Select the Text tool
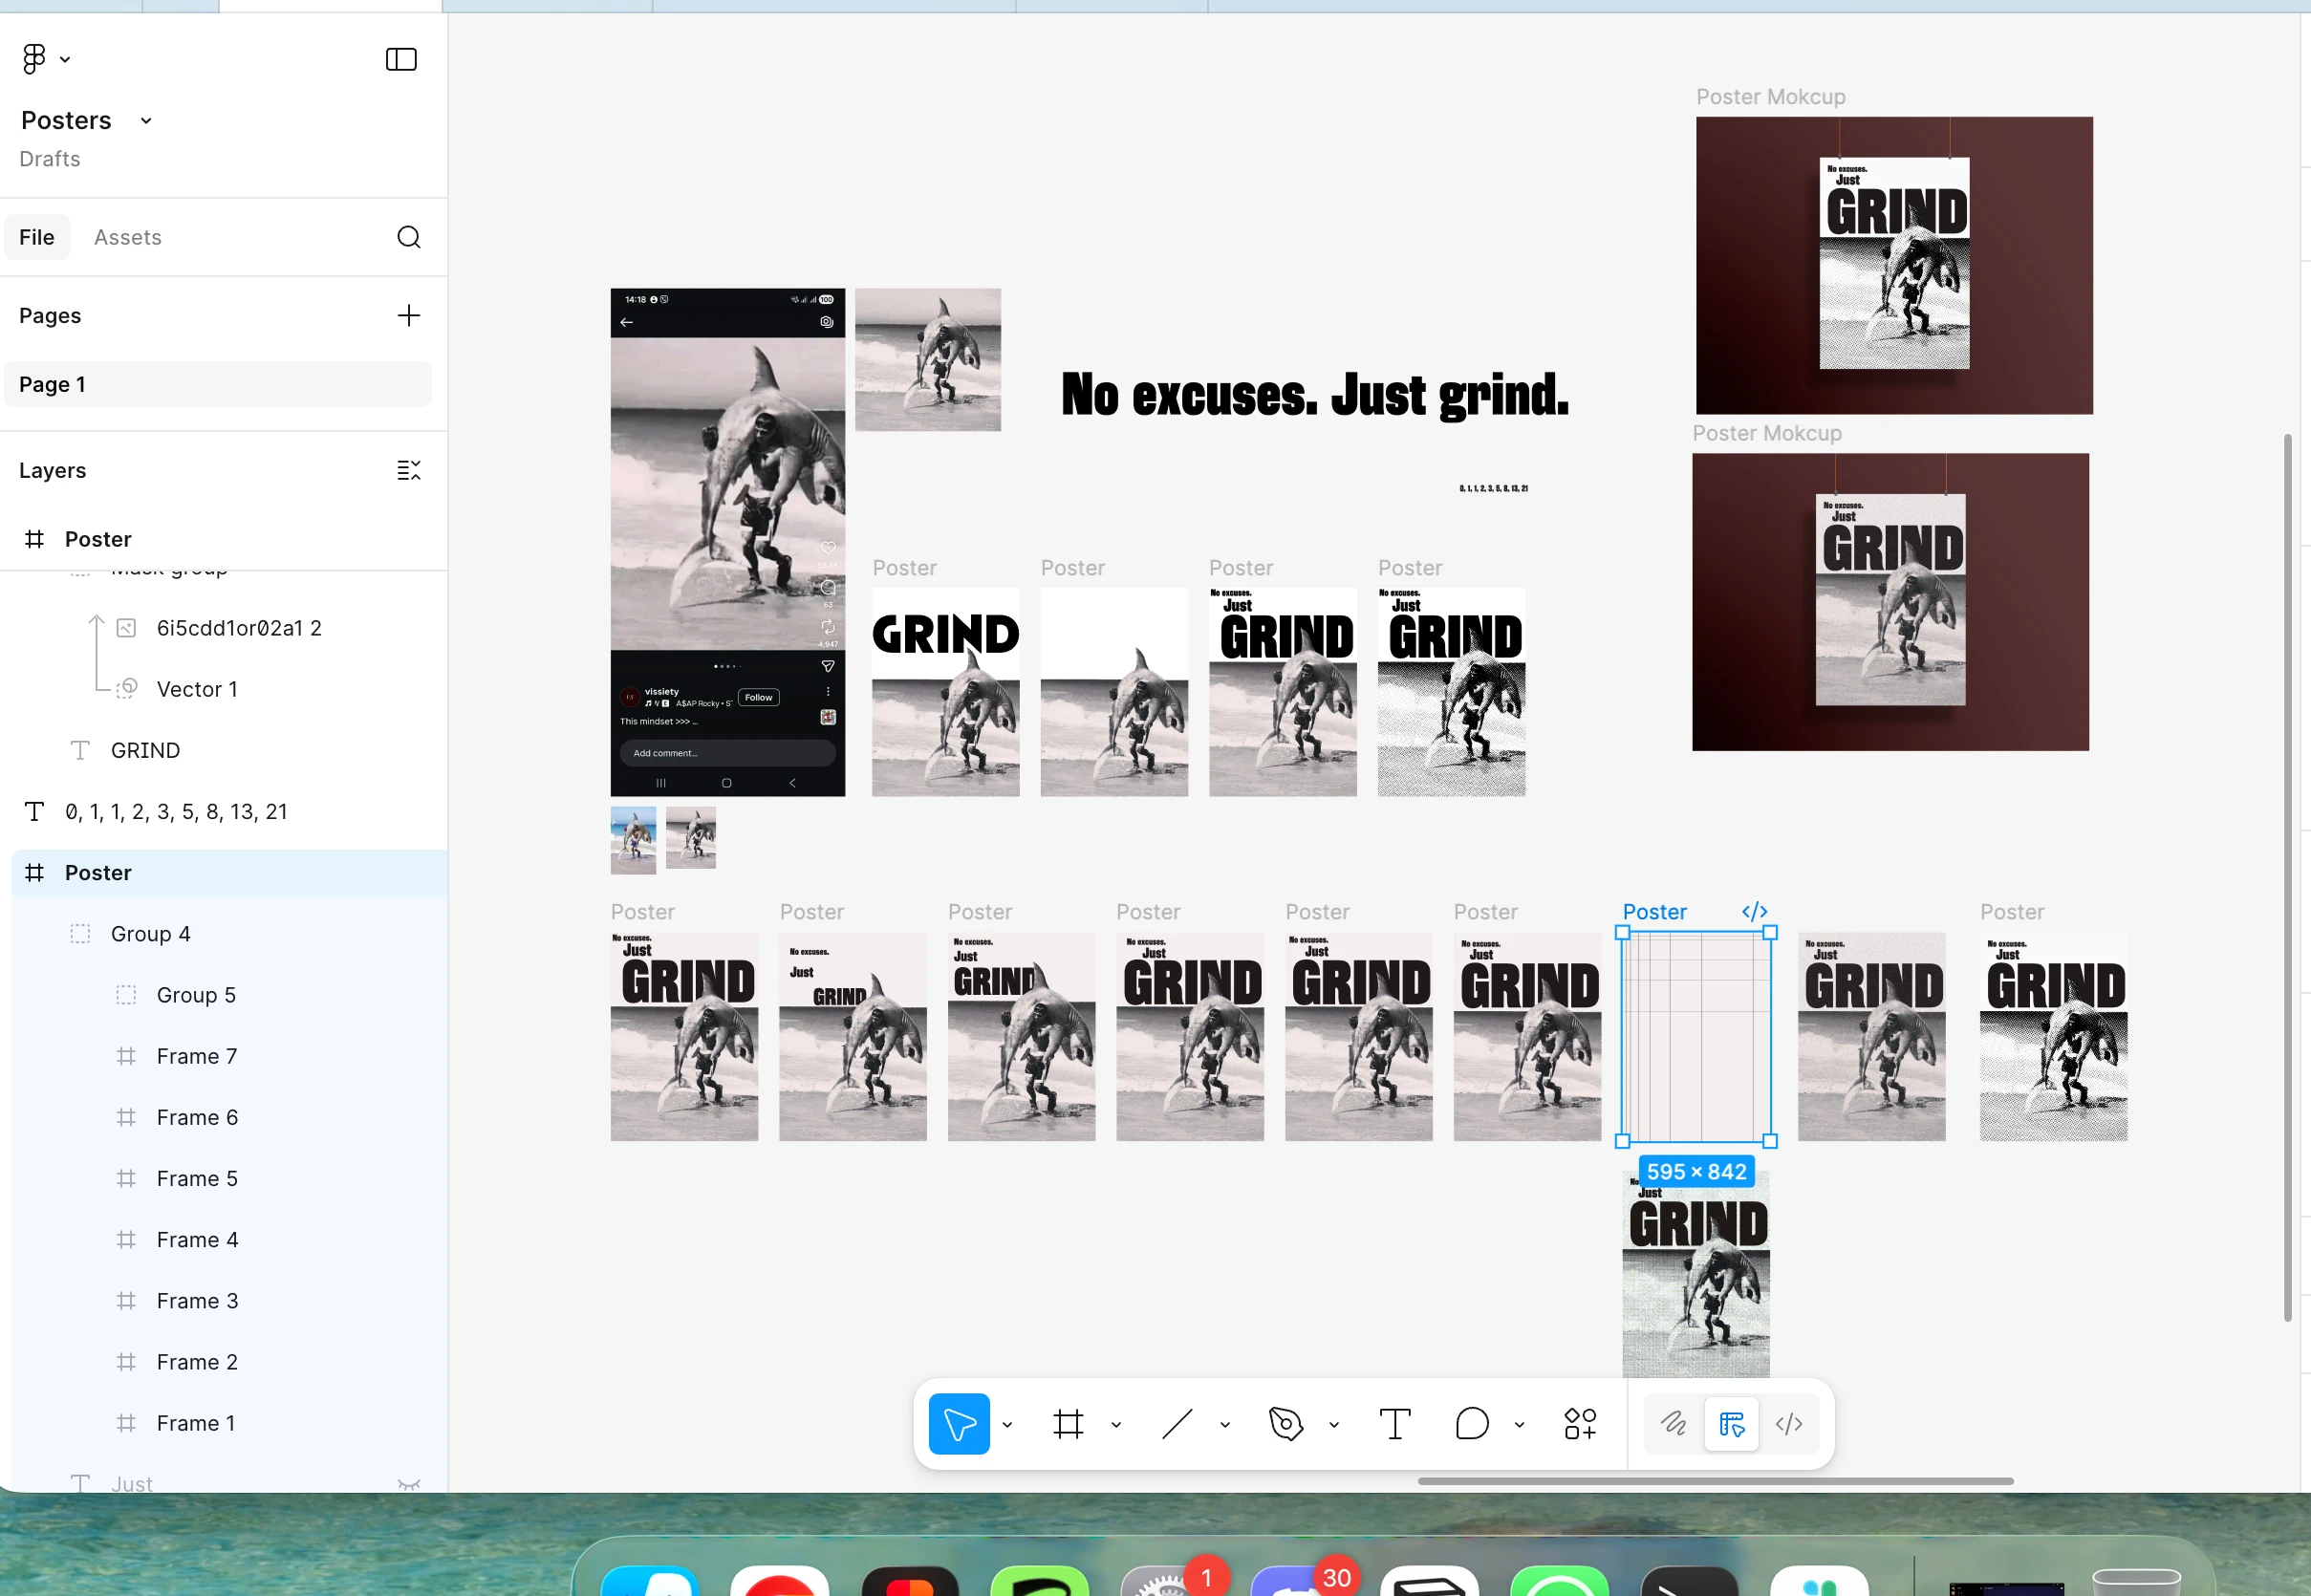2311x1596 pixels. (x=1395, y=1423)
